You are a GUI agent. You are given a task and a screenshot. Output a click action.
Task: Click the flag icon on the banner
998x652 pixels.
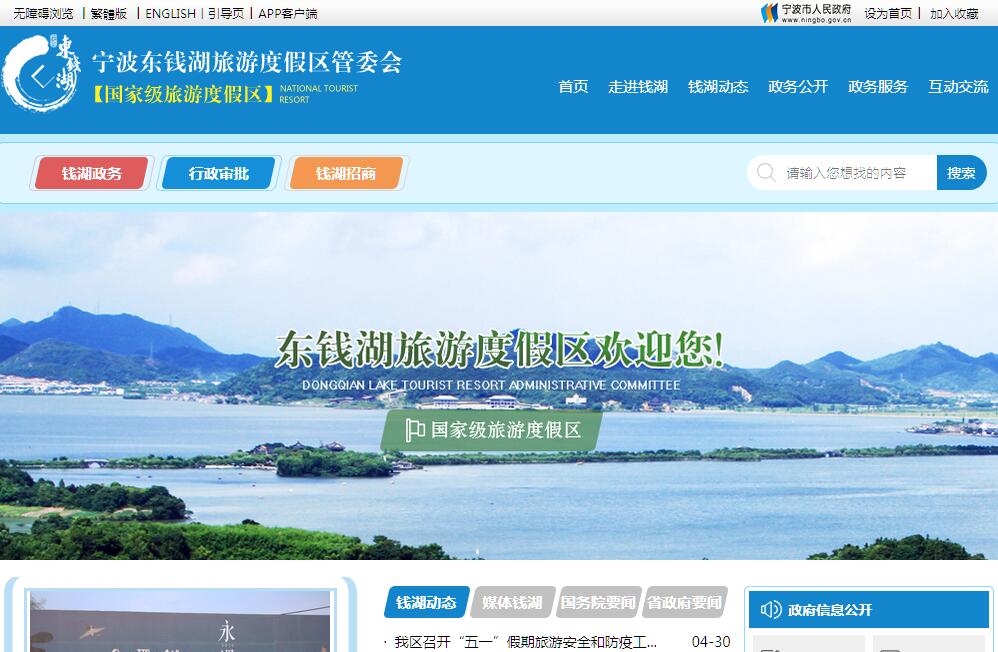pyautogui.click(x=414, y=430)
